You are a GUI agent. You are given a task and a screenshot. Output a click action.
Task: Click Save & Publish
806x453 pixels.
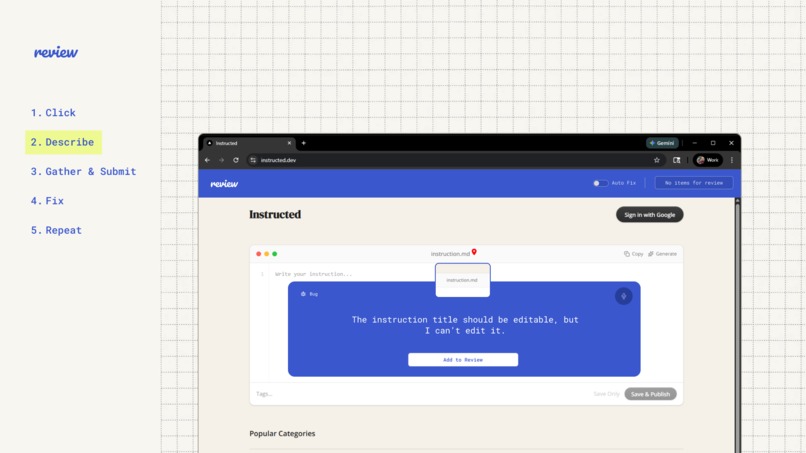click(650, 394)
